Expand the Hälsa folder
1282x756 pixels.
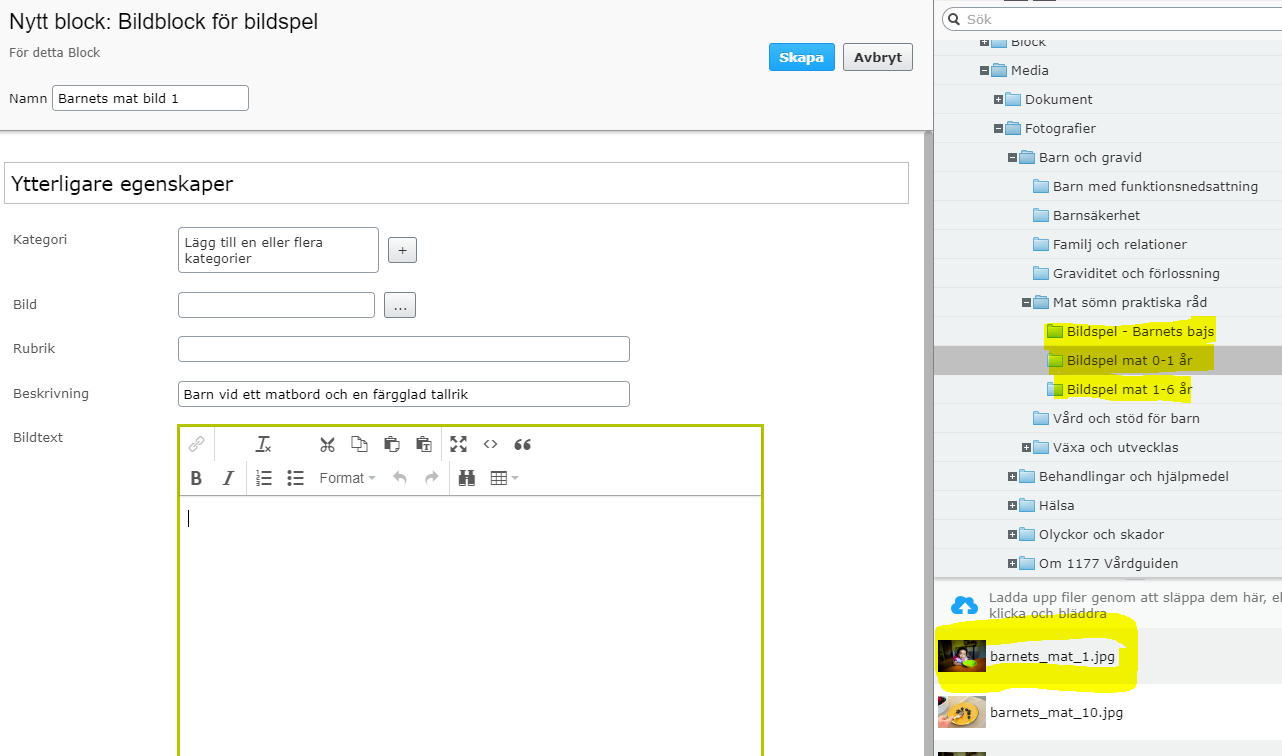[x=1013, y=506]
